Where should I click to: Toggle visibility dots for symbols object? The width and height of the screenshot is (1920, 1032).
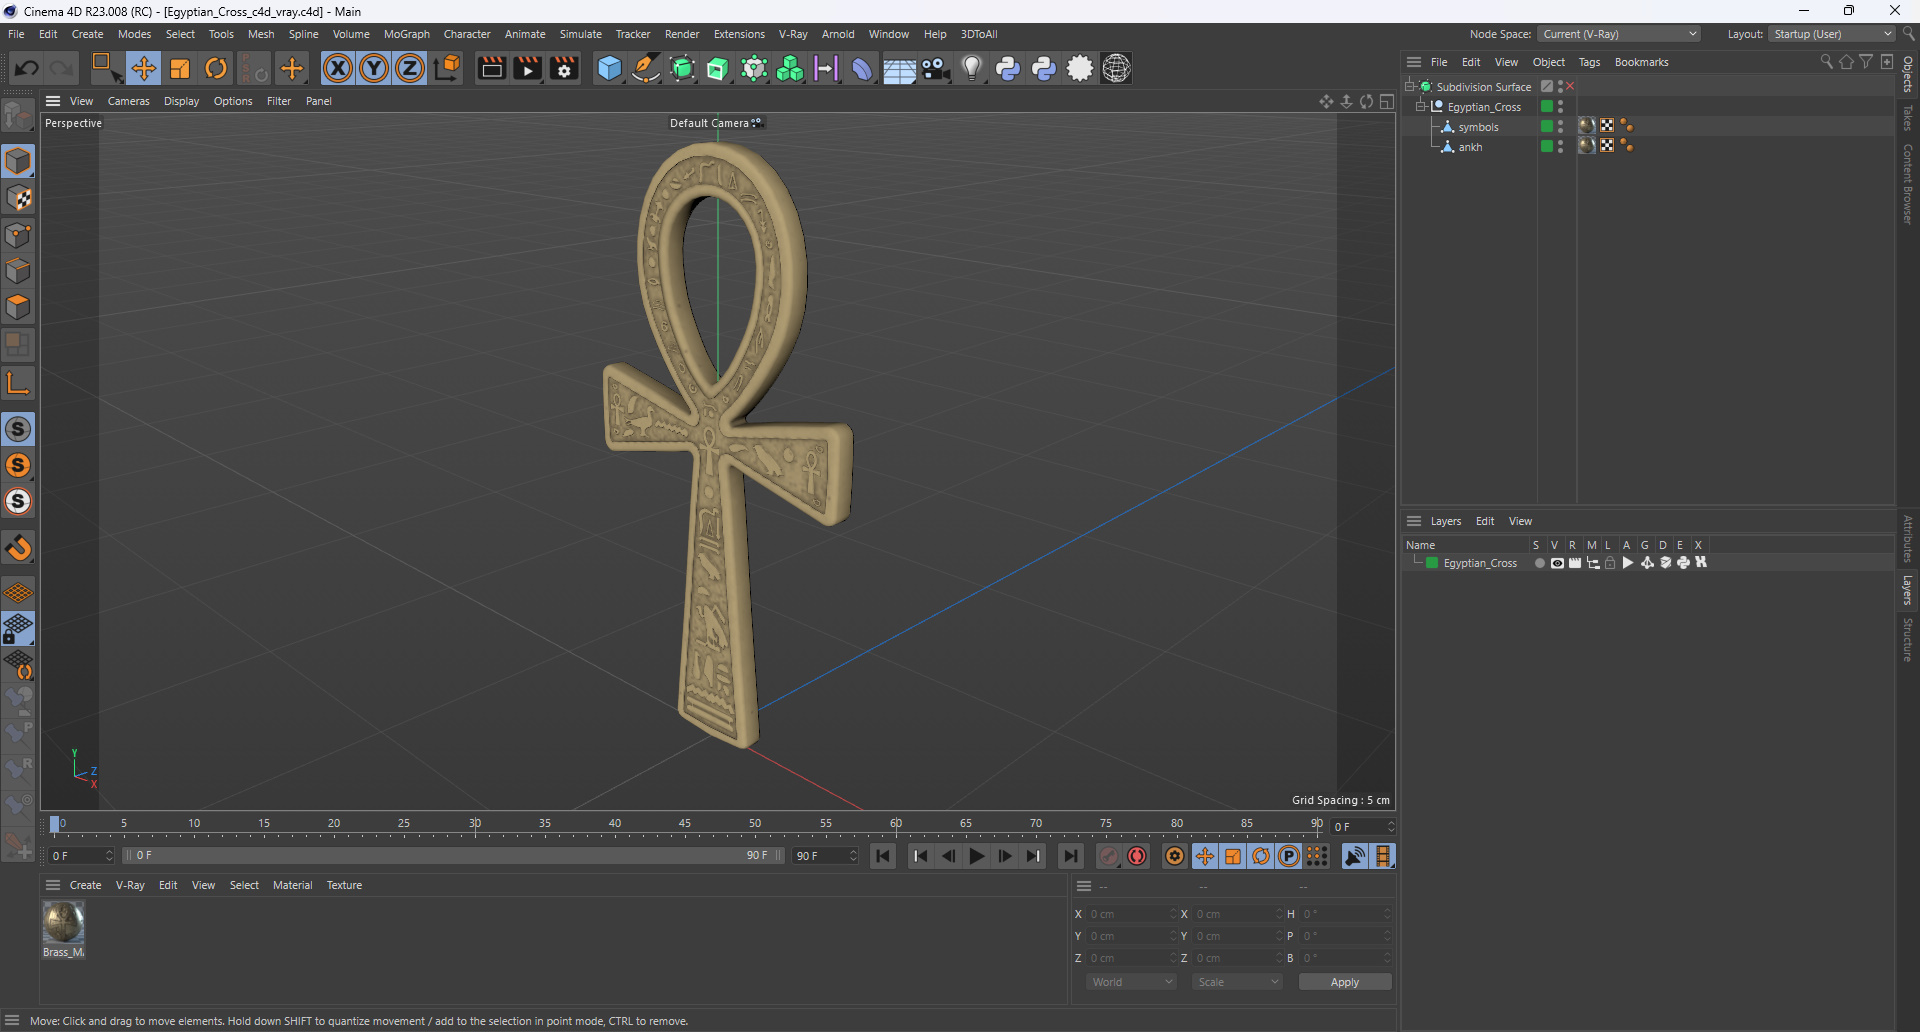click(1560, 126)
